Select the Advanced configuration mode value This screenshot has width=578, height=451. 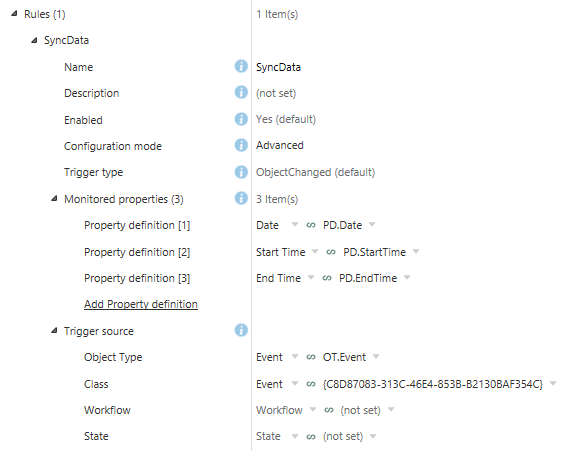(x=280, y=145)
